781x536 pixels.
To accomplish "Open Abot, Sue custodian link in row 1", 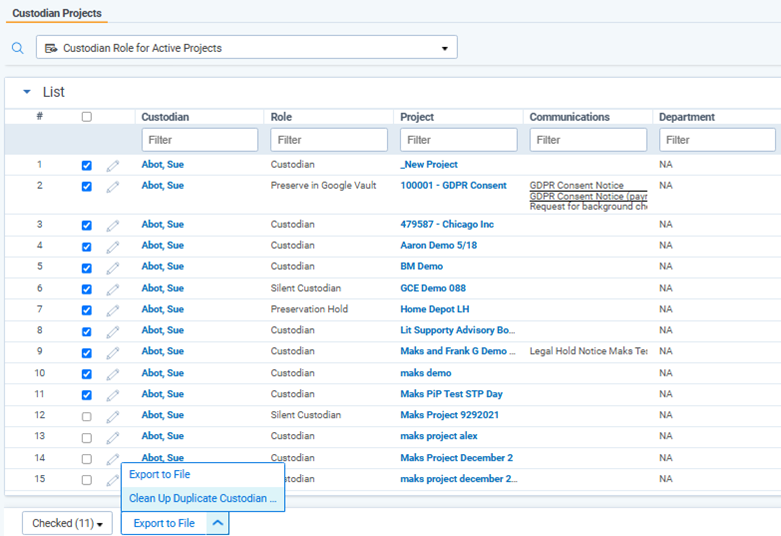I will coord(162,164).
